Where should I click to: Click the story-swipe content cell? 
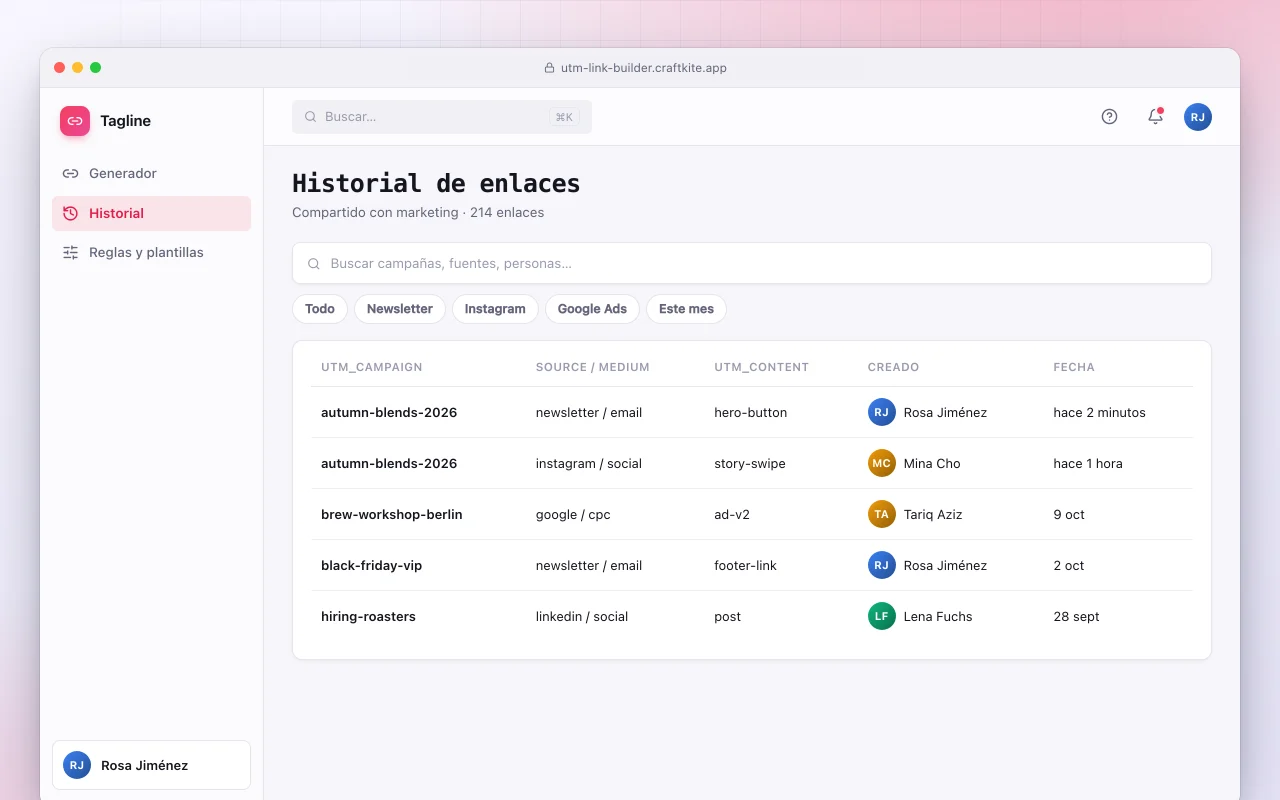click(x=750, y=463)
